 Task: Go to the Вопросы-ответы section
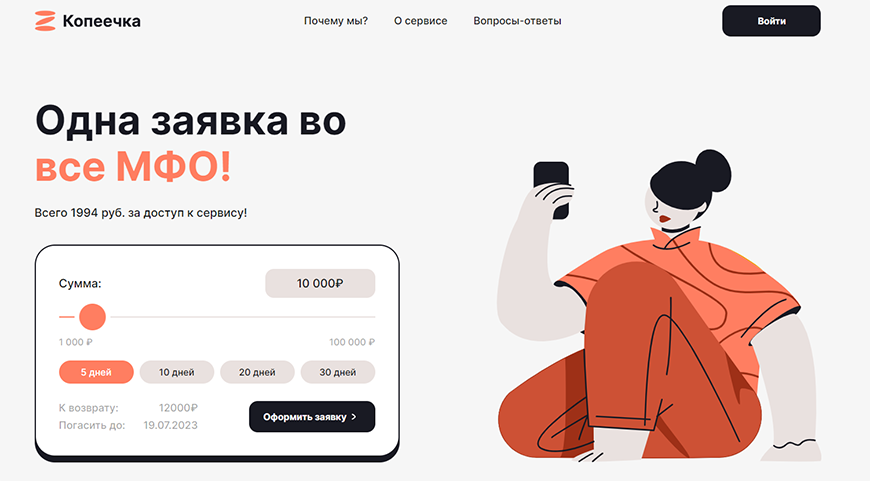(517, 21)
